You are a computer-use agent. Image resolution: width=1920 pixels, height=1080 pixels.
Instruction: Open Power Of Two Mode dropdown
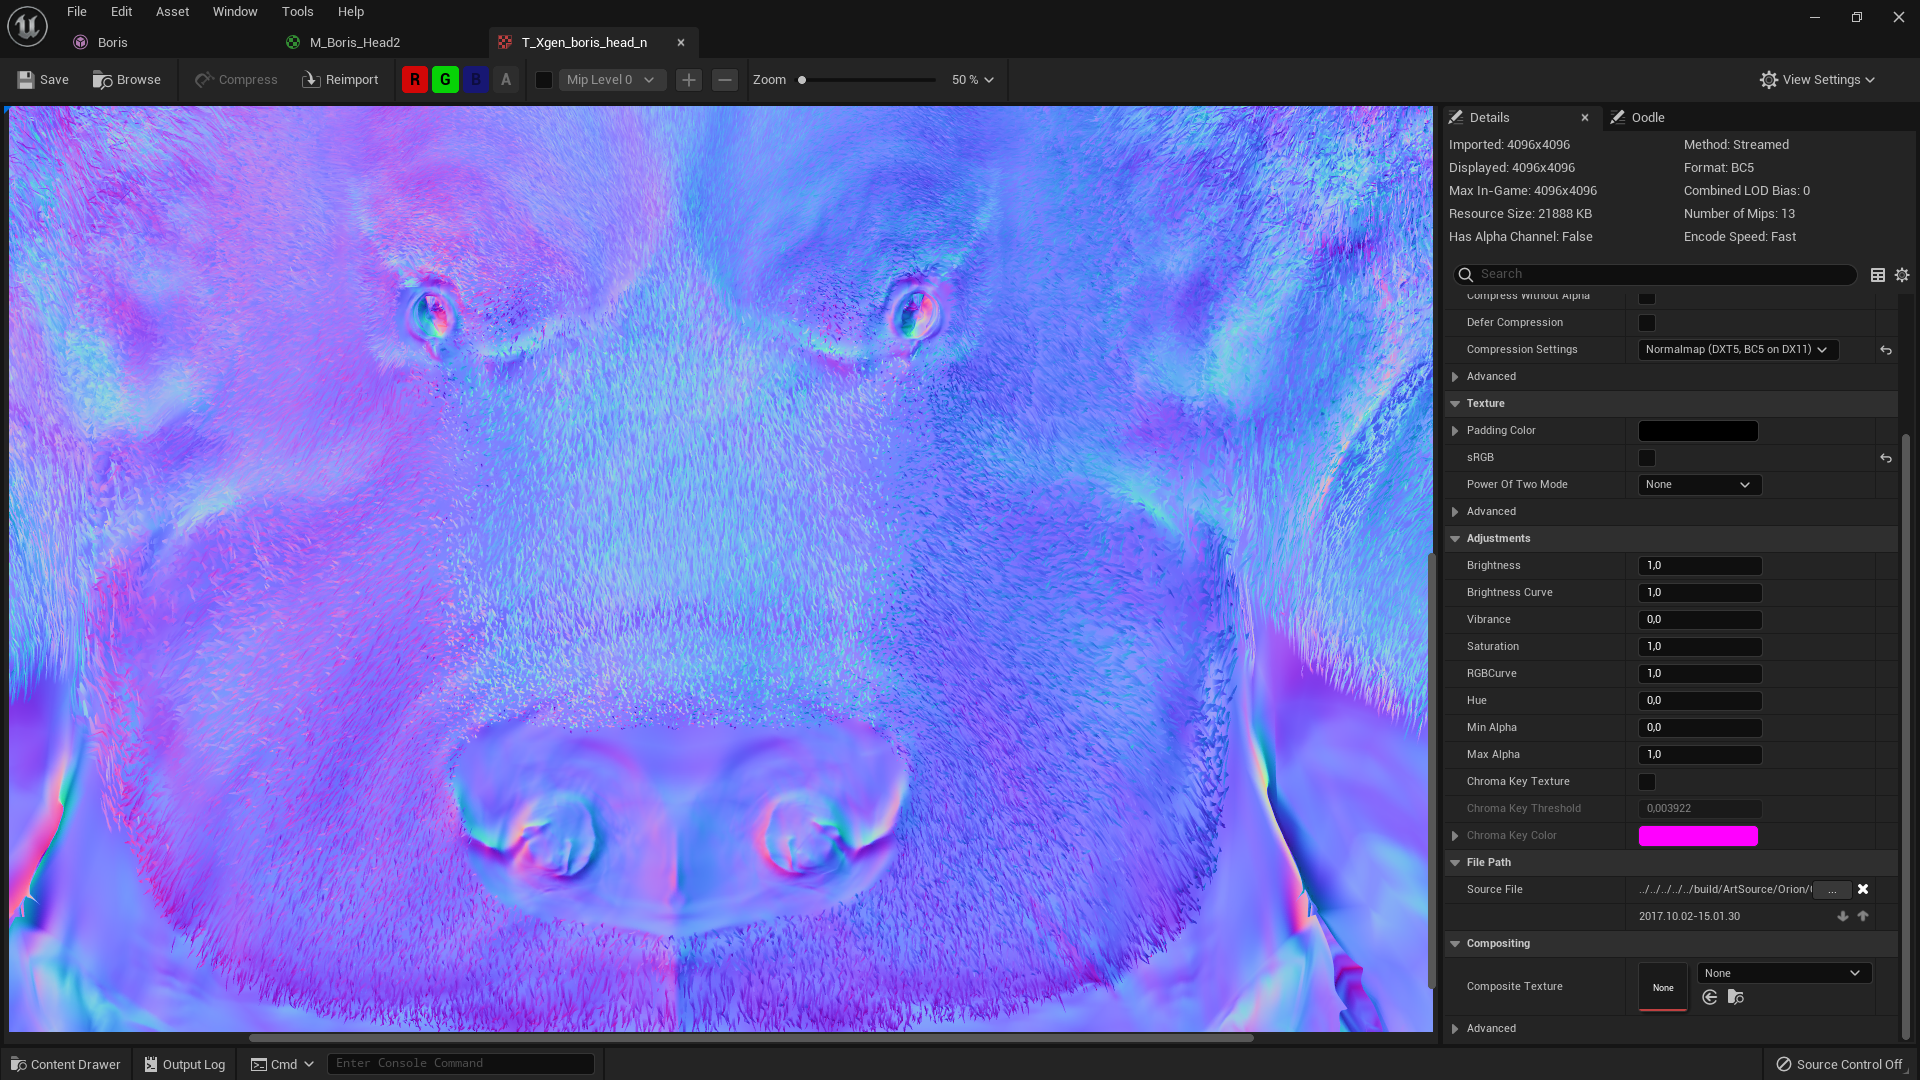(1700, 485)
